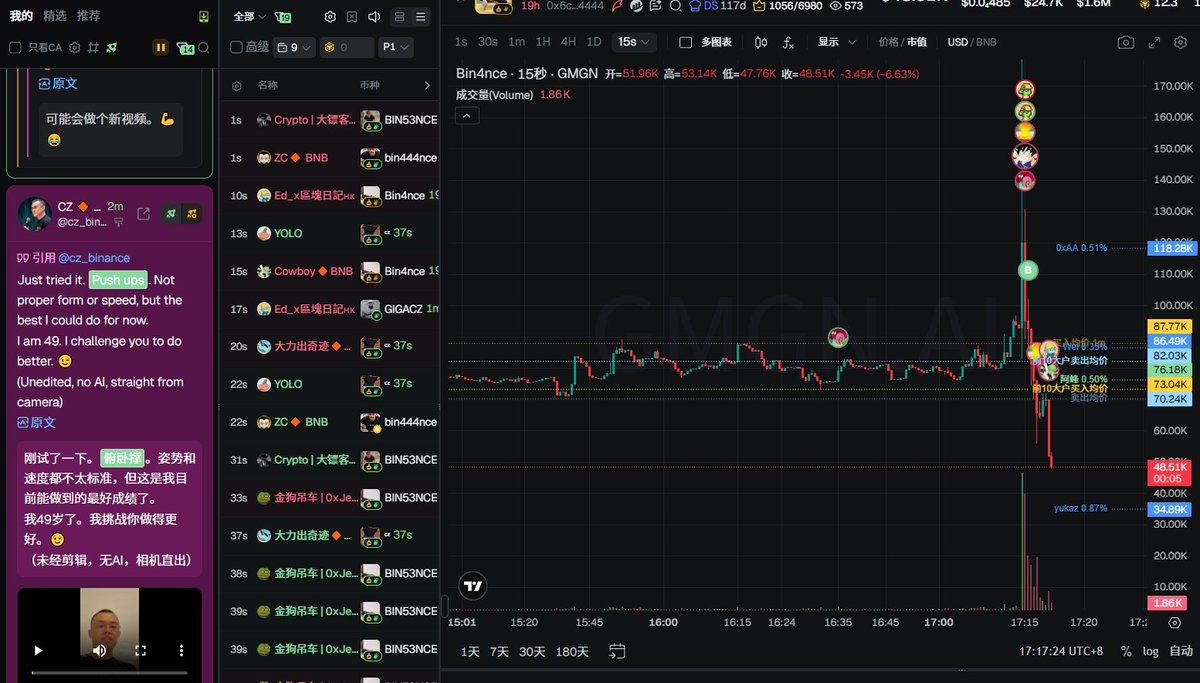Expand columns with arrow right of 币种

(x=427, y=86)
